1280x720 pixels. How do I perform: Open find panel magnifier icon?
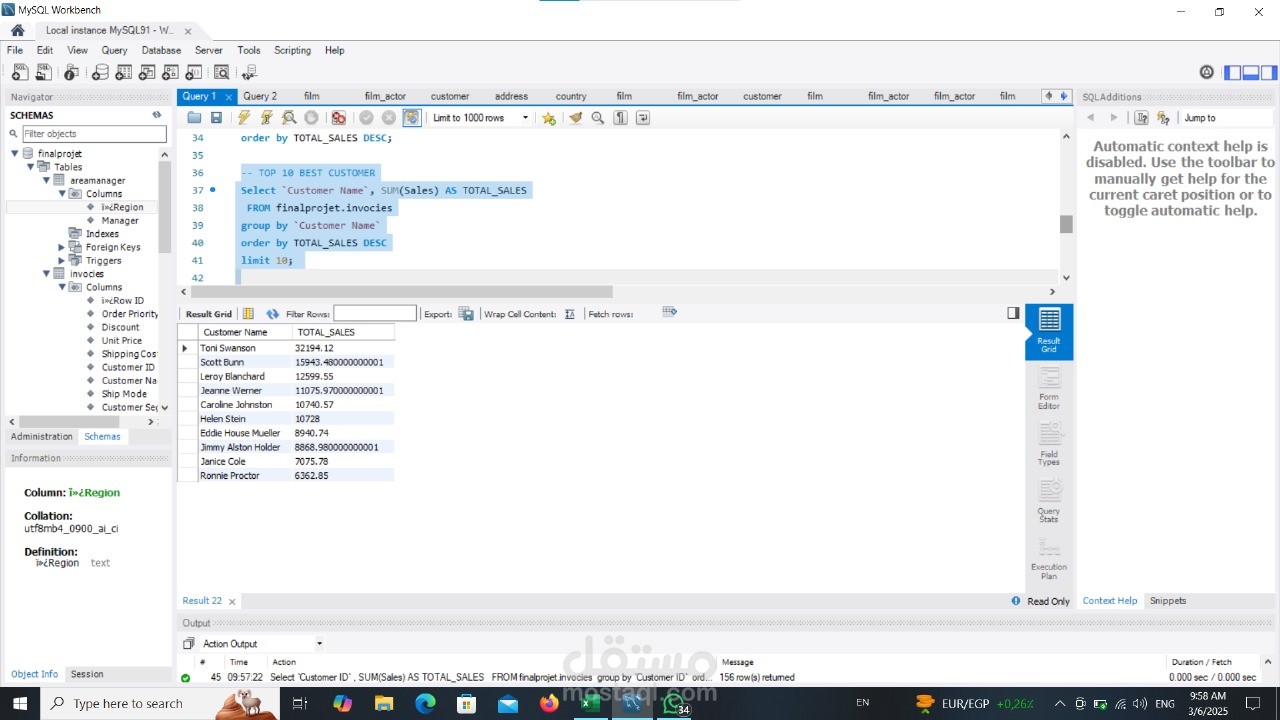click(598, 118)
